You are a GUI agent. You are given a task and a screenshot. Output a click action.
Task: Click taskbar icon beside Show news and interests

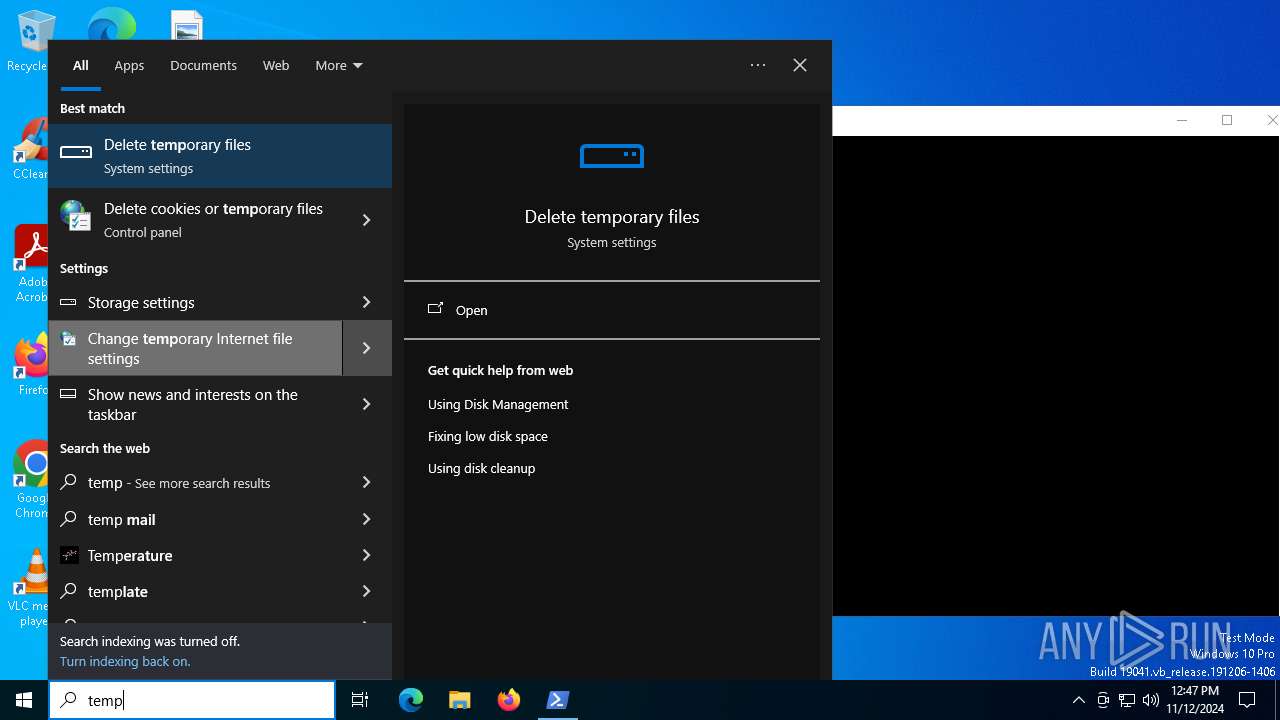click(69, 395)
